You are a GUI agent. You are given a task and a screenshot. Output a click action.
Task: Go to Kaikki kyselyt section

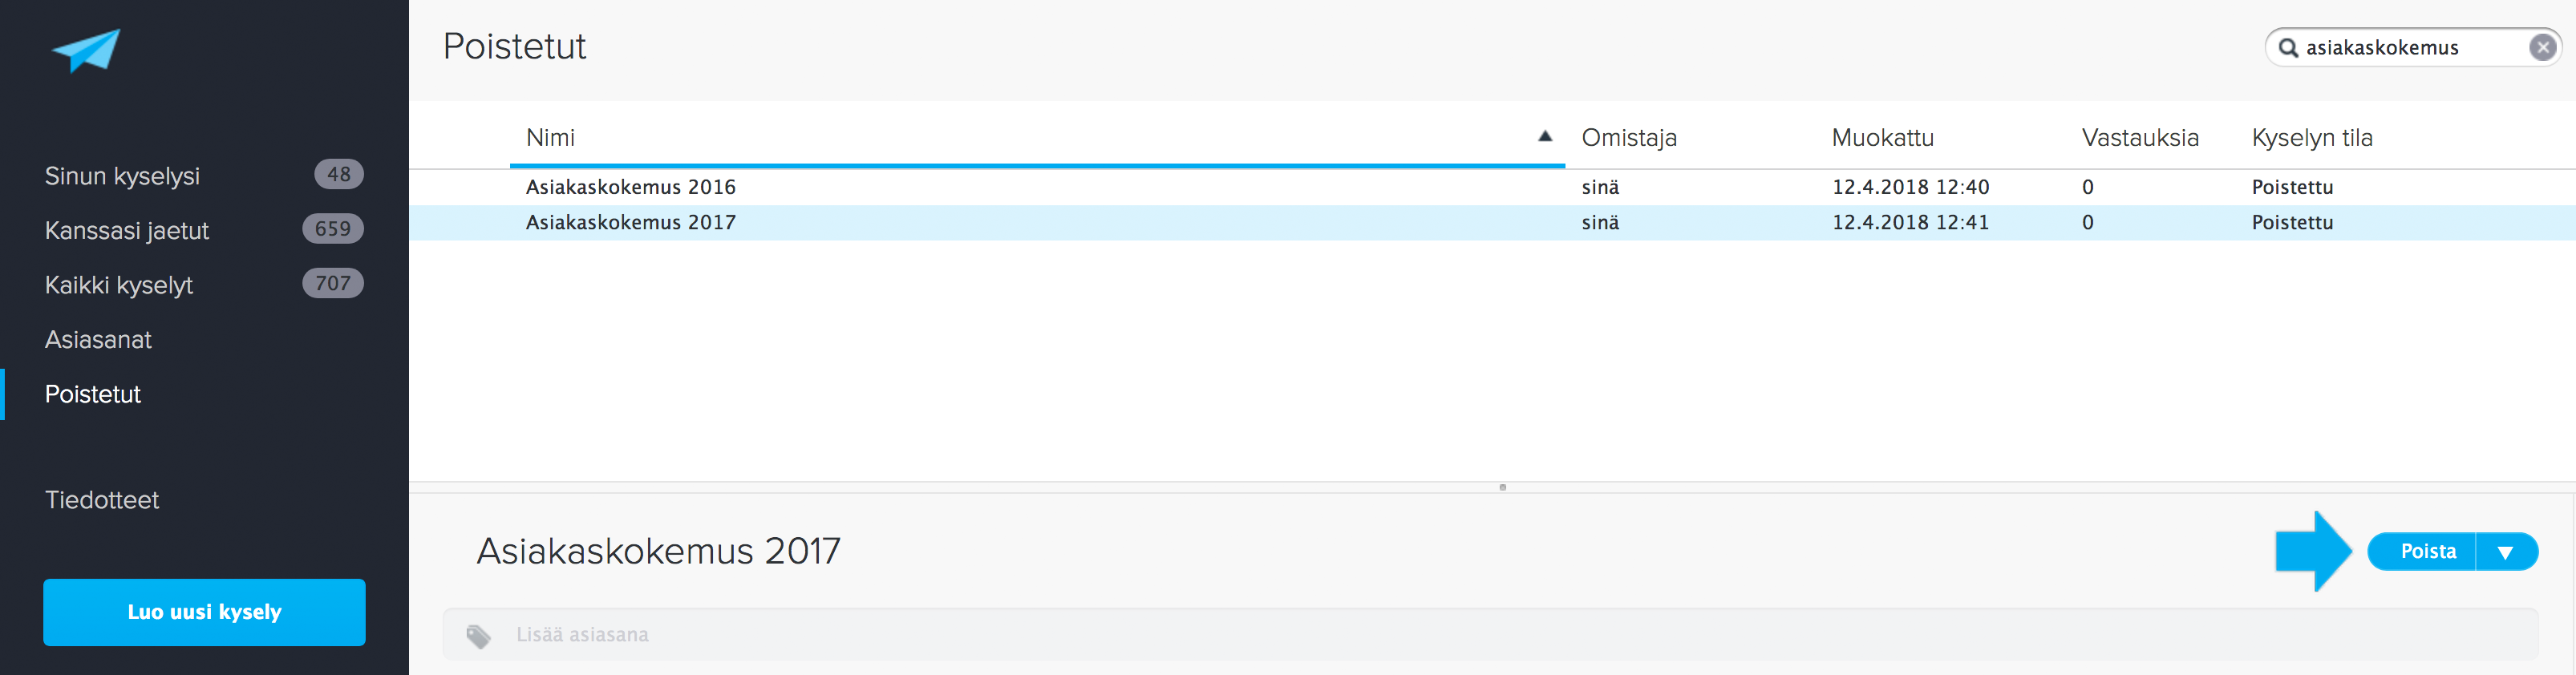click(x=119, y=285)
